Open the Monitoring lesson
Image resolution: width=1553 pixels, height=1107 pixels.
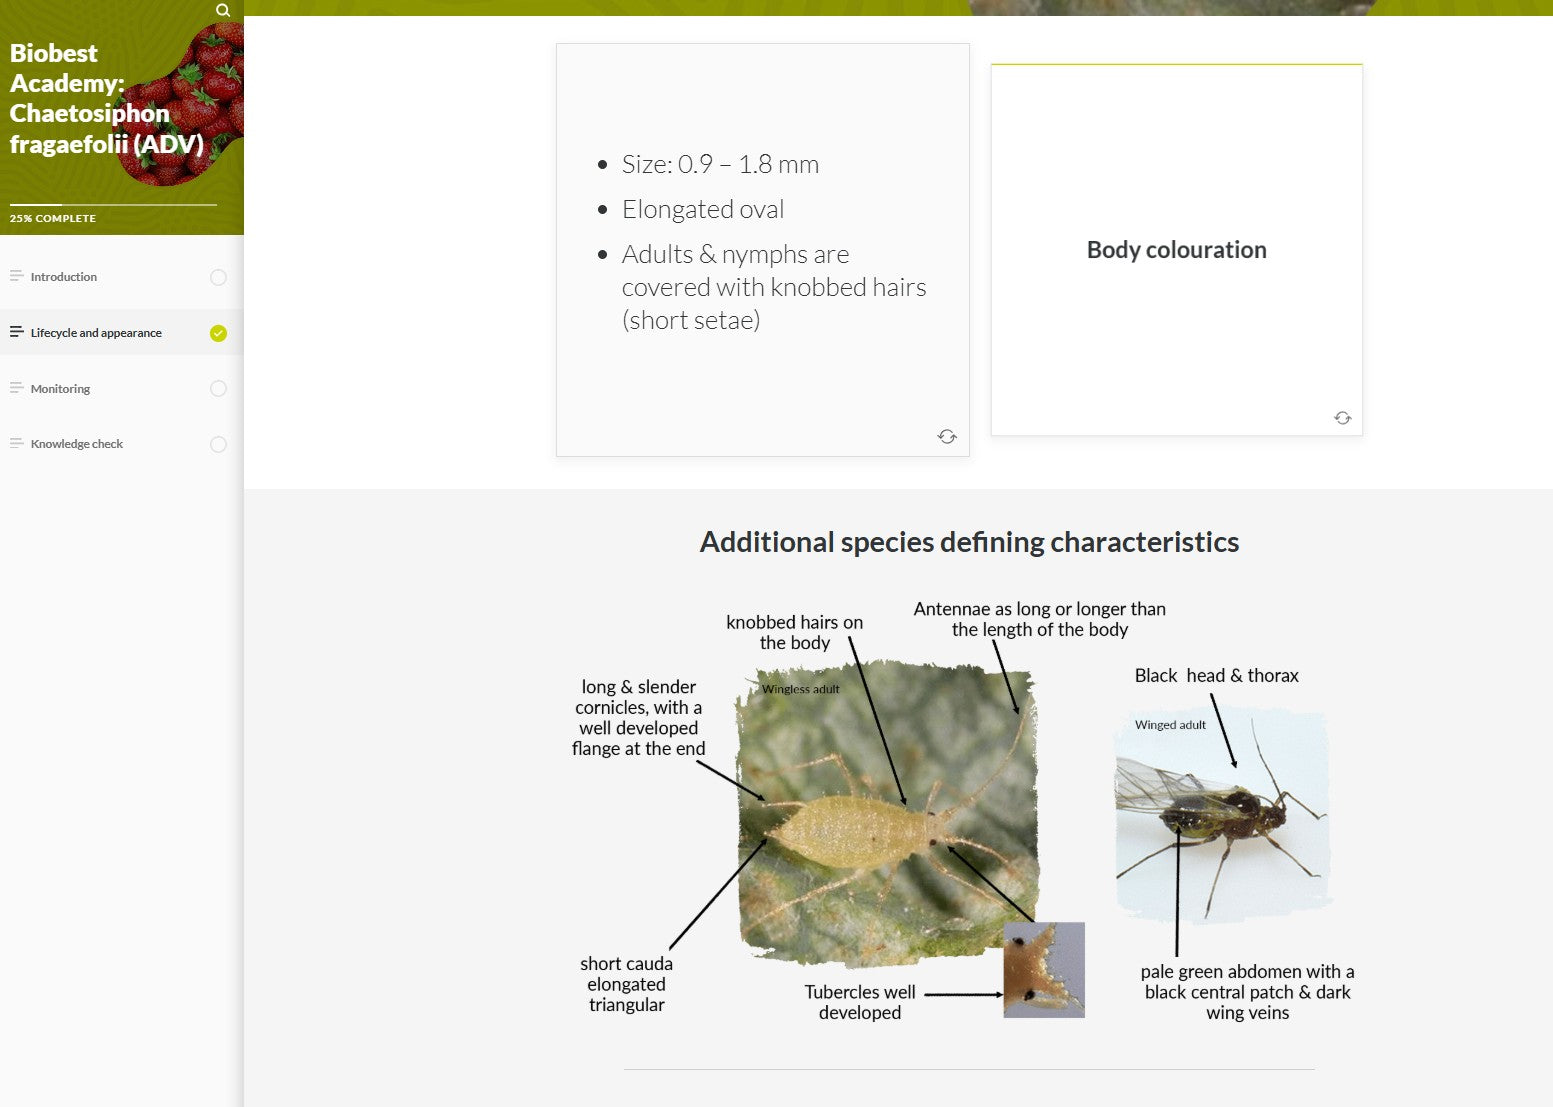(60, 389)
